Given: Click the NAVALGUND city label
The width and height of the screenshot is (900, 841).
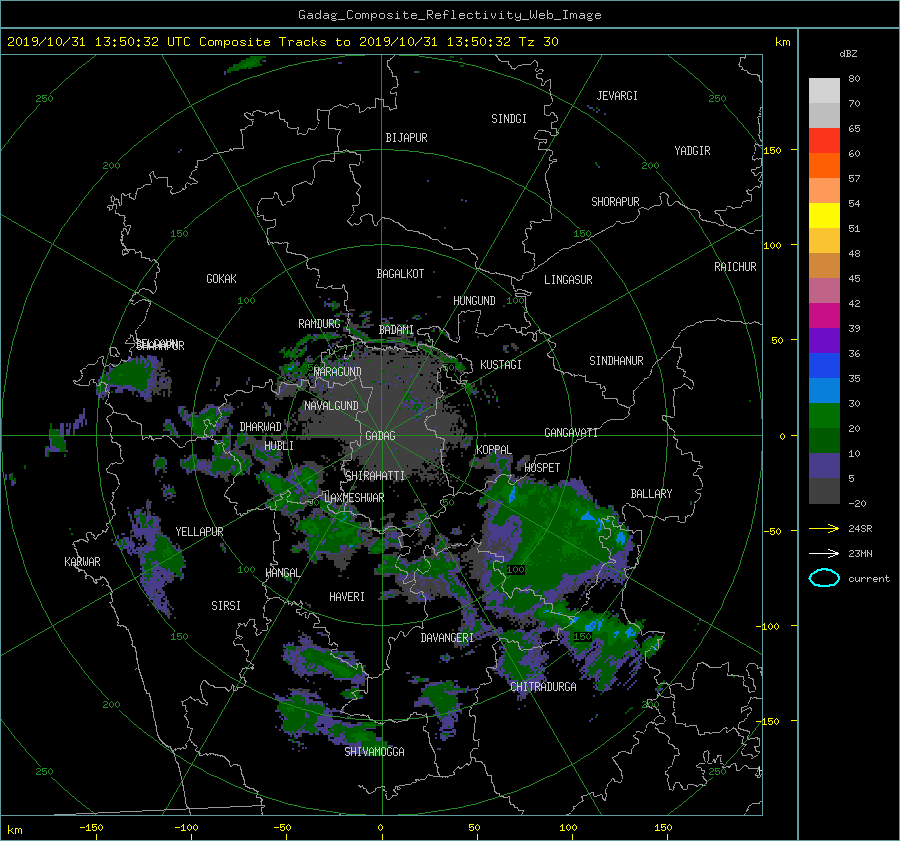Looking at the screenshot, I should pyautogui.click(x=331, y=406).
